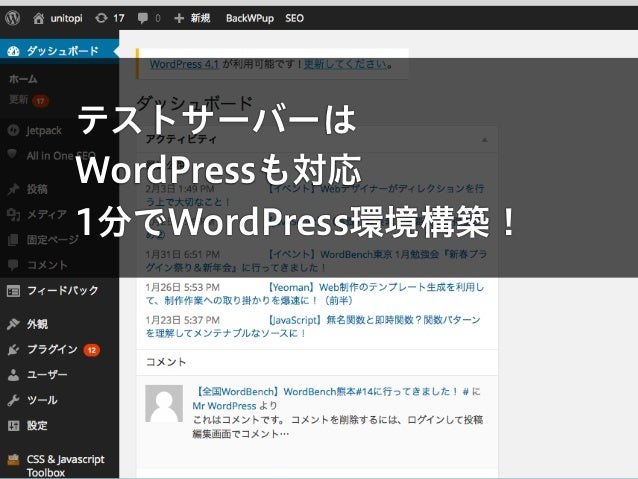Open the BackWPup admin bar menu
638x479 pixels.
[250, 18]
